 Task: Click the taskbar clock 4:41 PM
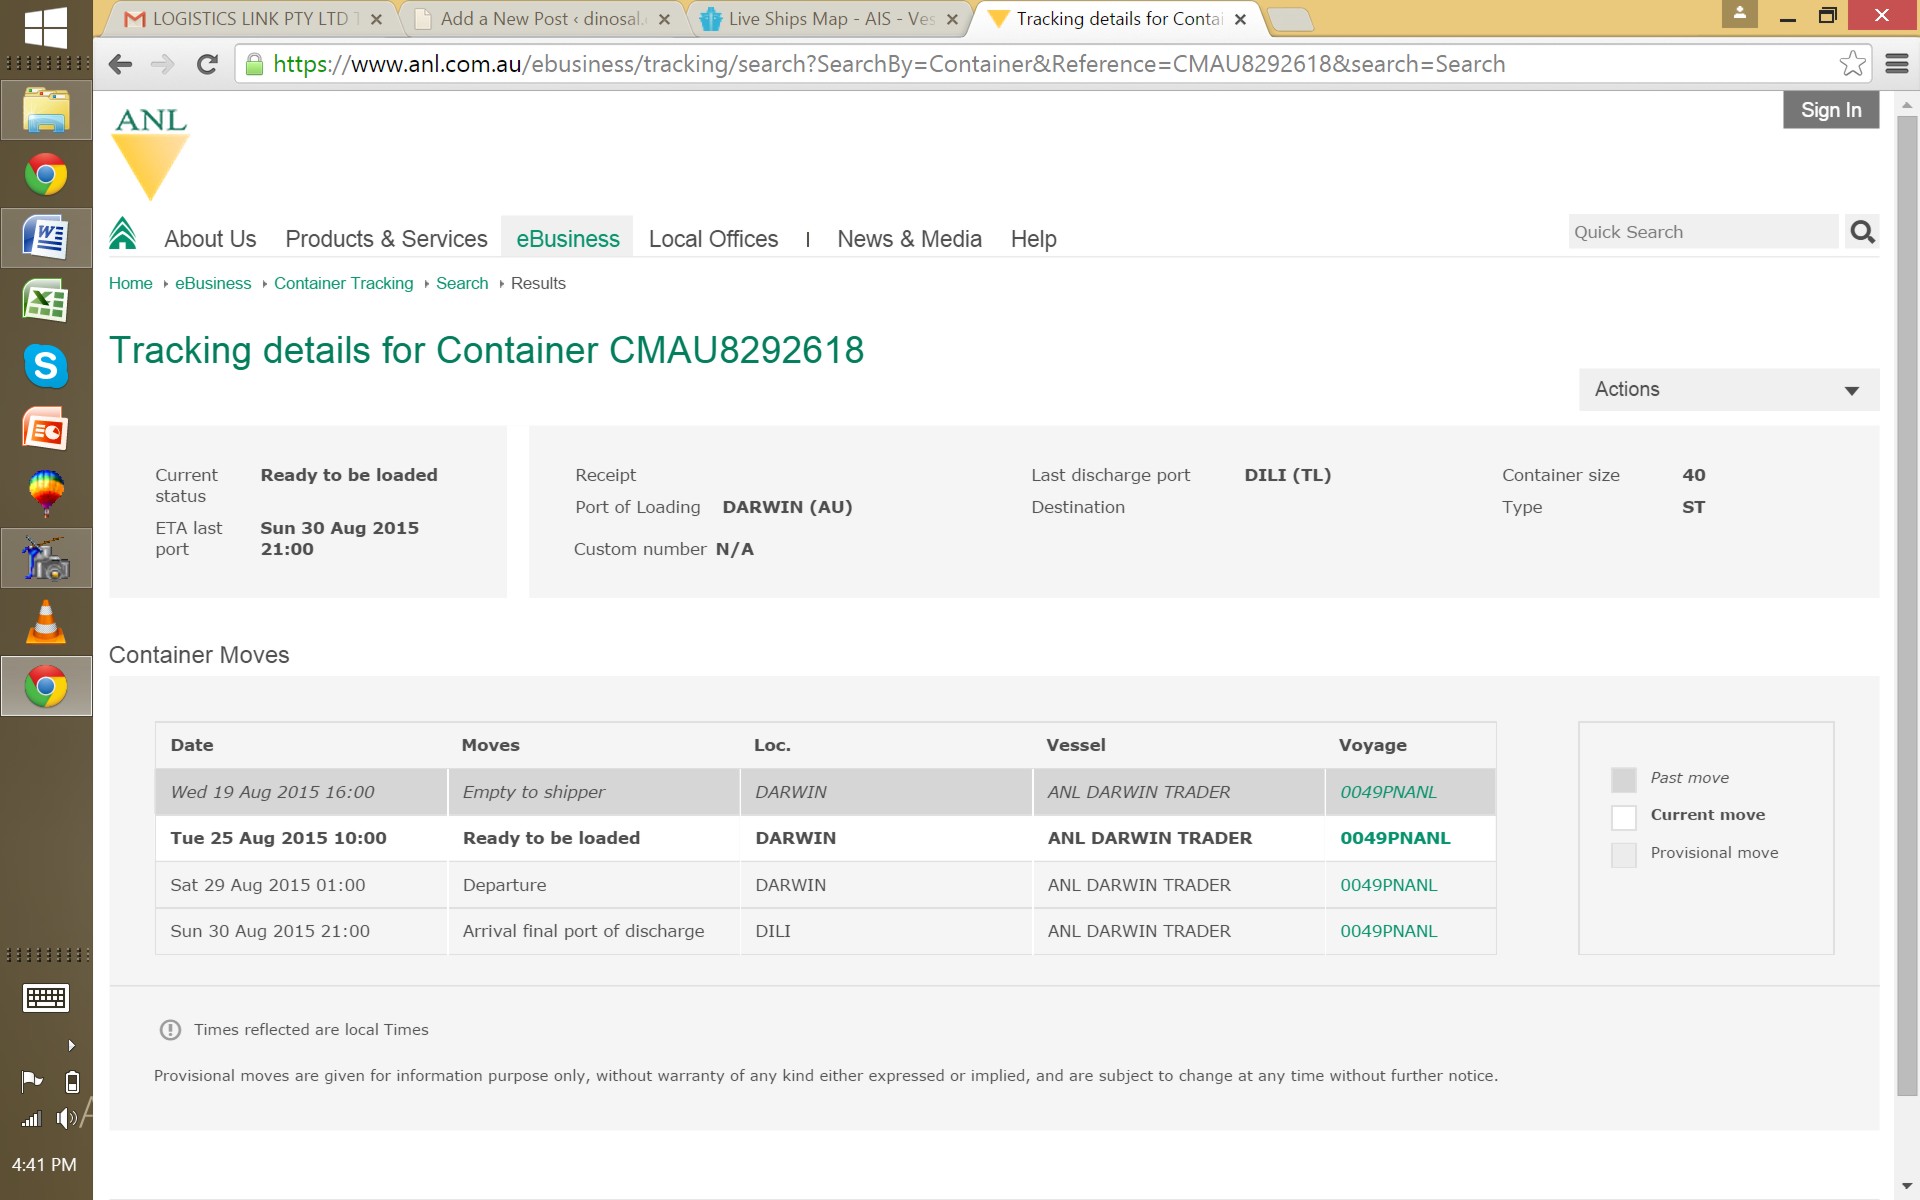pyautogui.click(x=44, y=1164)
